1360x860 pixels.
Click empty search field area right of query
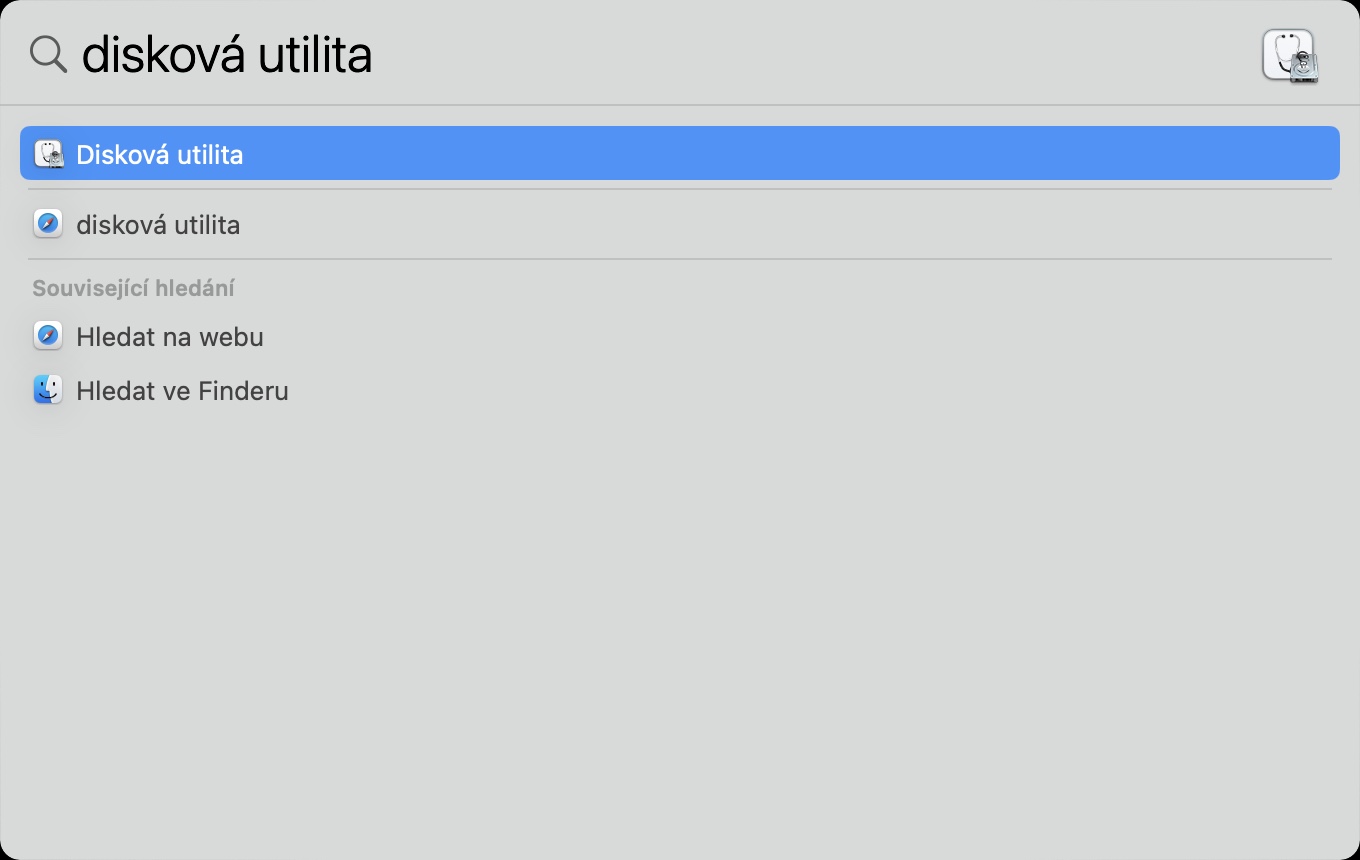click(x=800, y=55)
